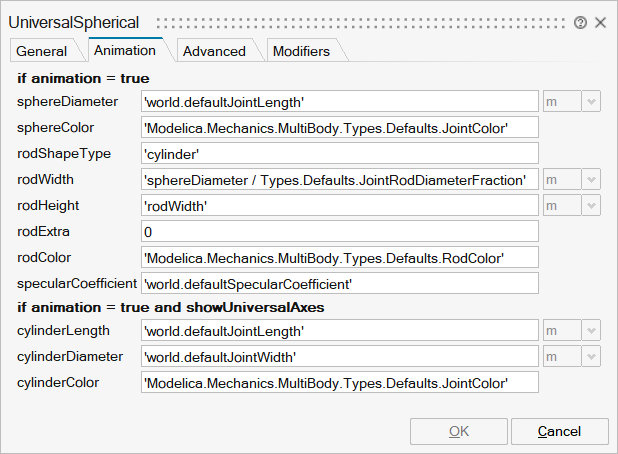Click the OK button

click(458, 431)
